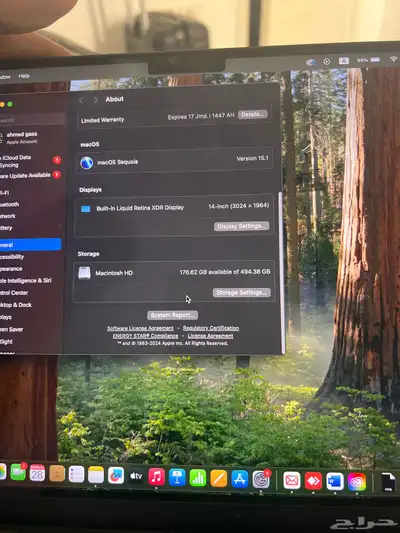Go back with the left chevron

click(81, 100)
